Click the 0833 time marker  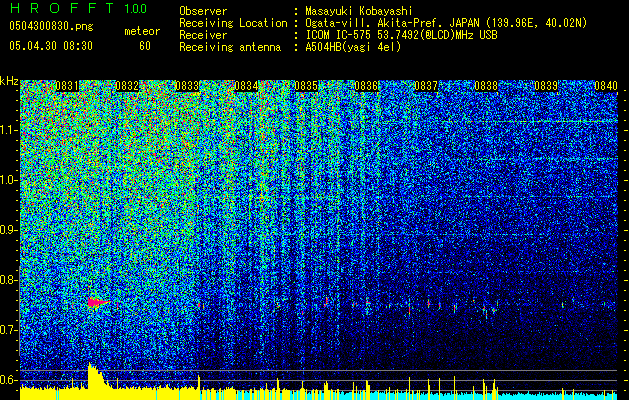(x=187, y=86)
